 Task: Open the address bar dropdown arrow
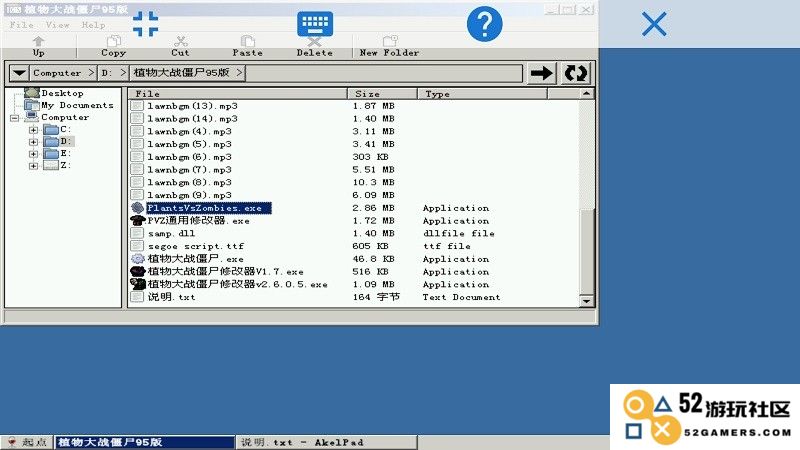point(19,73)
